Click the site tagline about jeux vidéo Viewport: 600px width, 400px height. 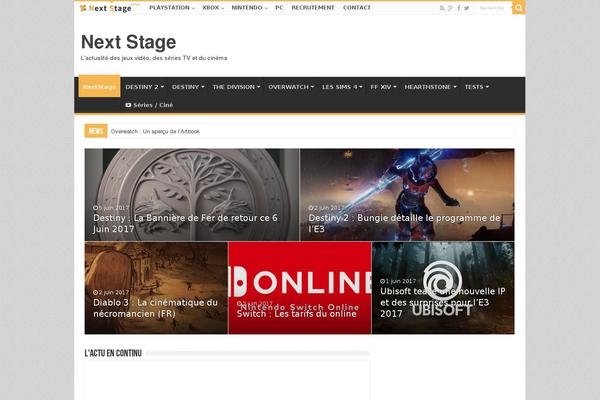[x=153, y=58]
